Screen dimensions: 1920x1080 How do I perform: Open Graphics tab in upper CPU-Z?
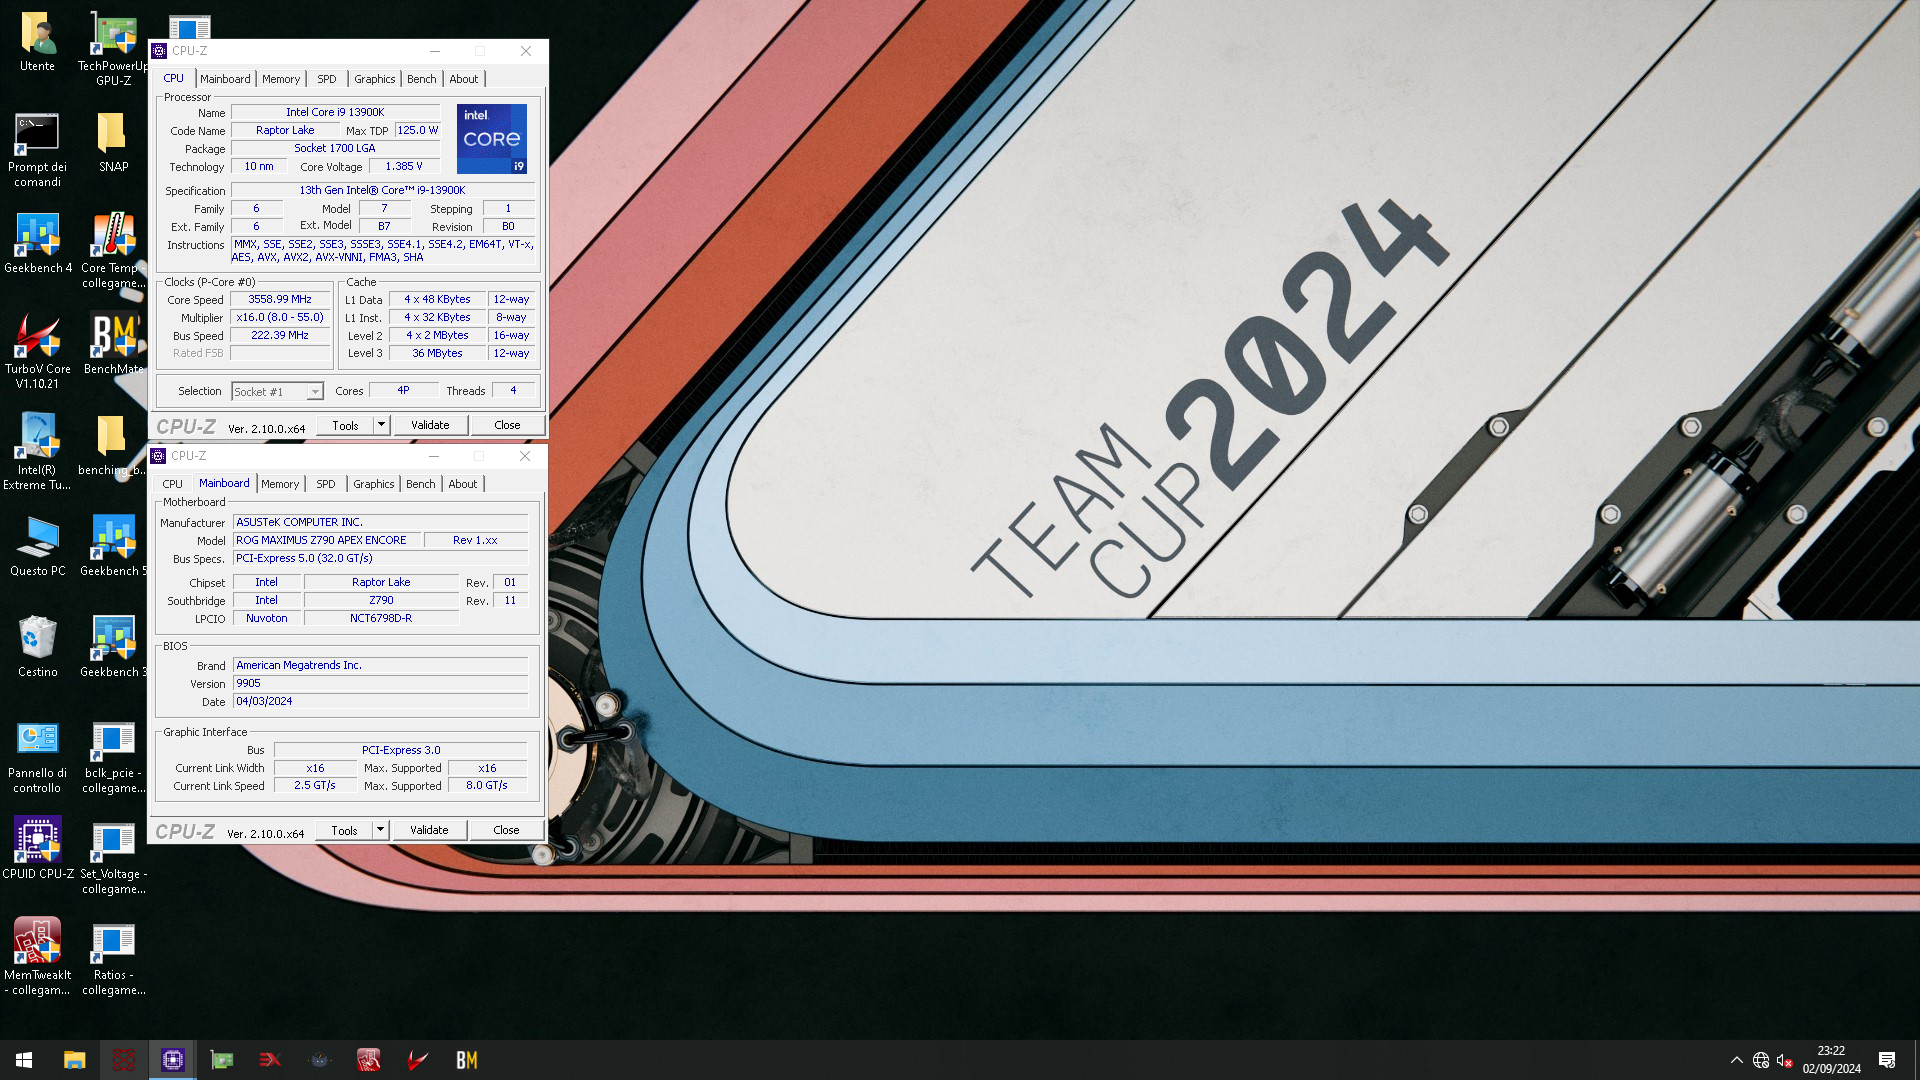click(375, 79)
